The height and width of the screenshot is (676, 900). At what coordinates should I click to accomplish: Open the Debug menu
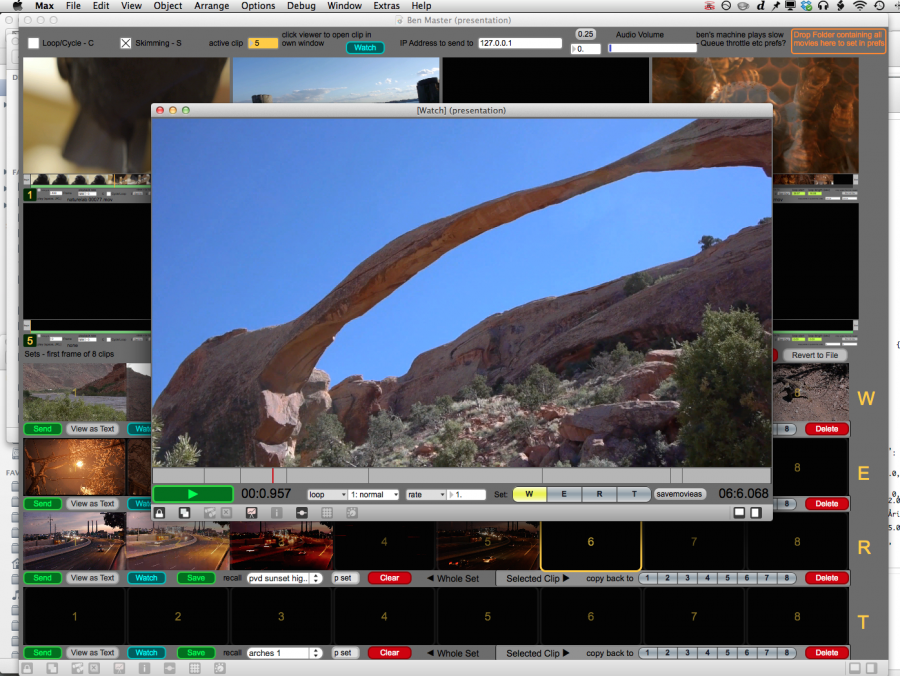[301, 6]
